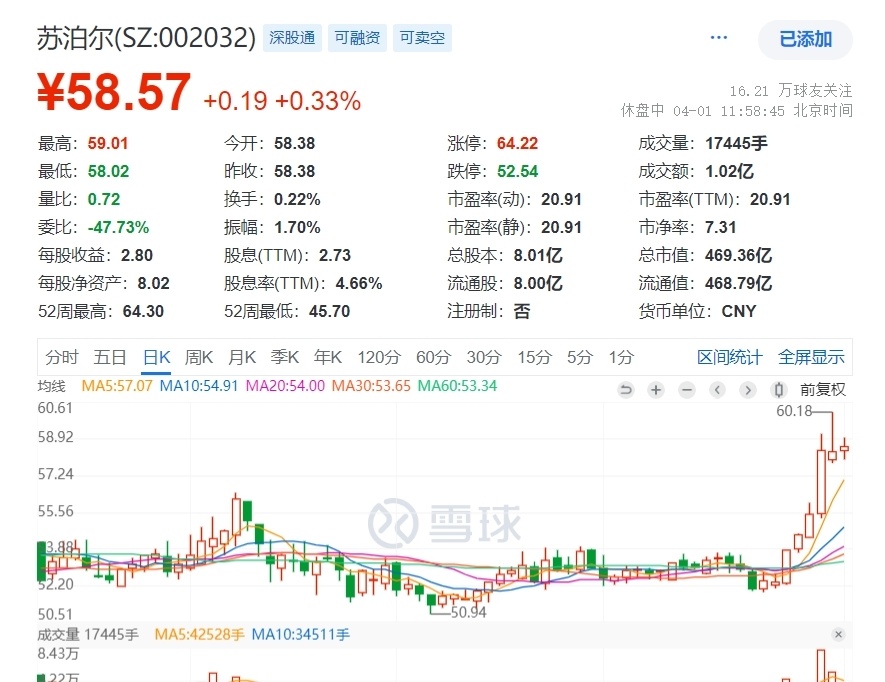Click the volume MA5:42528手 label
885x682 pixels.
[199, 635]
